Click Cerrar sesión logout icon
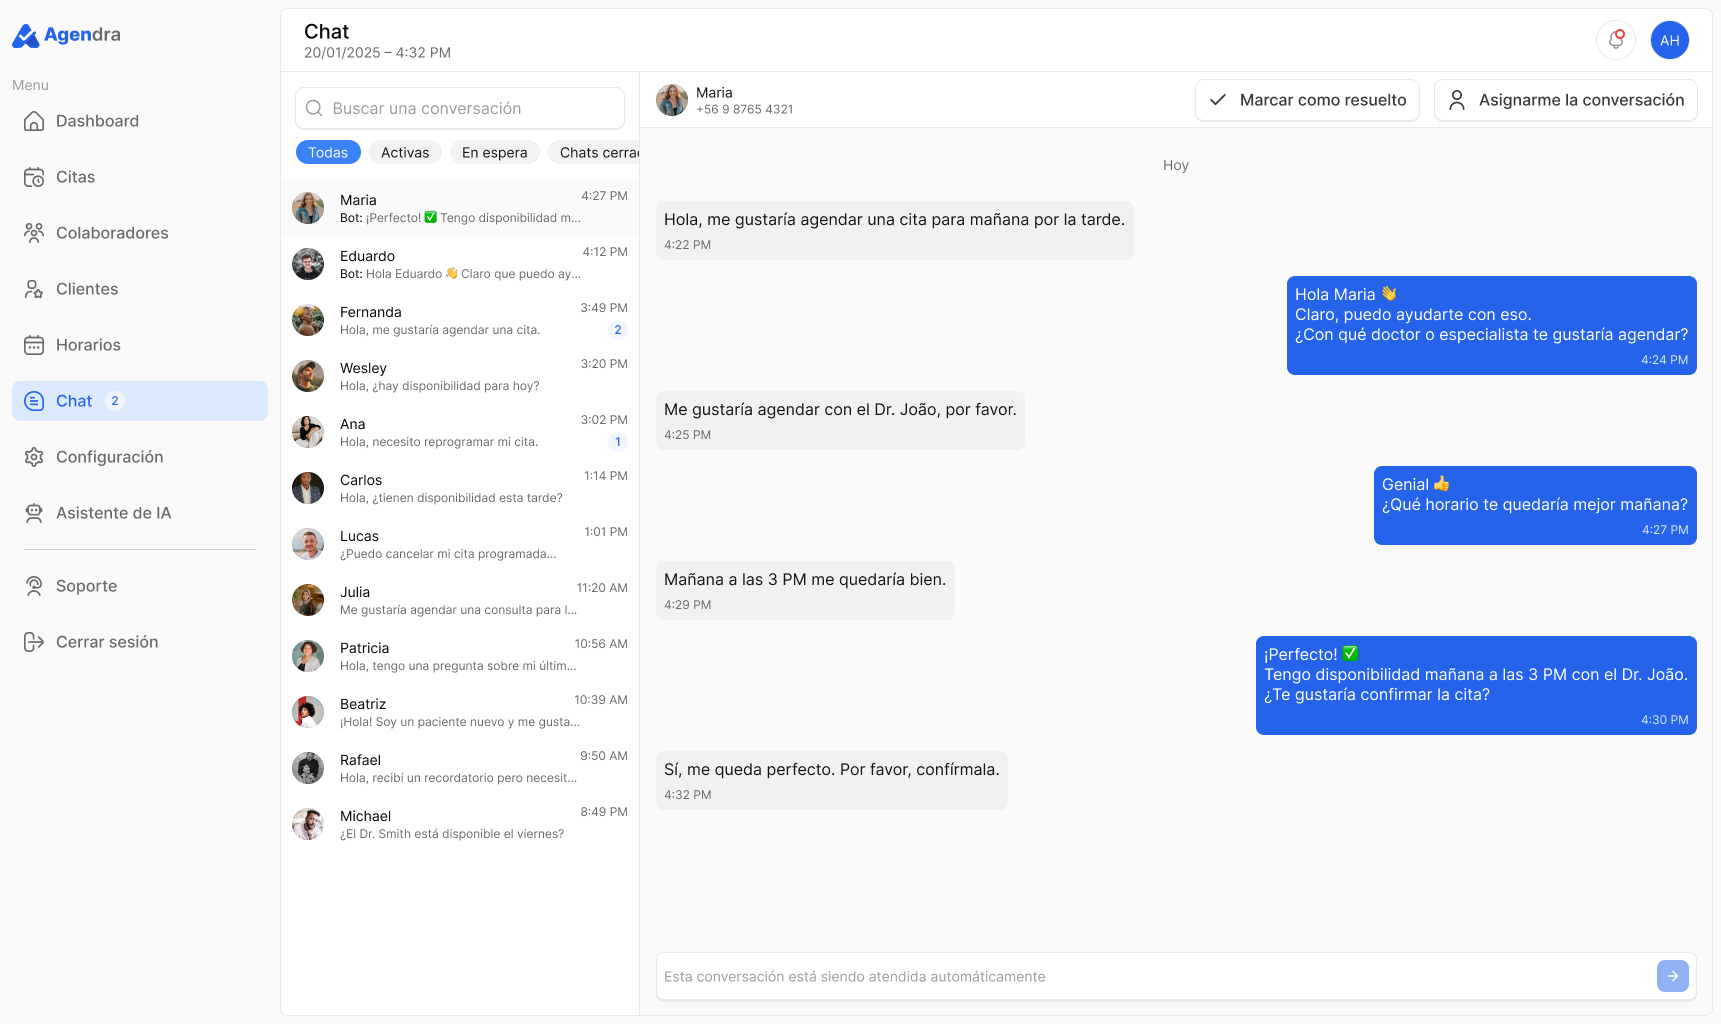Viewport: 1721px width, 1024px height. tap(34, 642)
